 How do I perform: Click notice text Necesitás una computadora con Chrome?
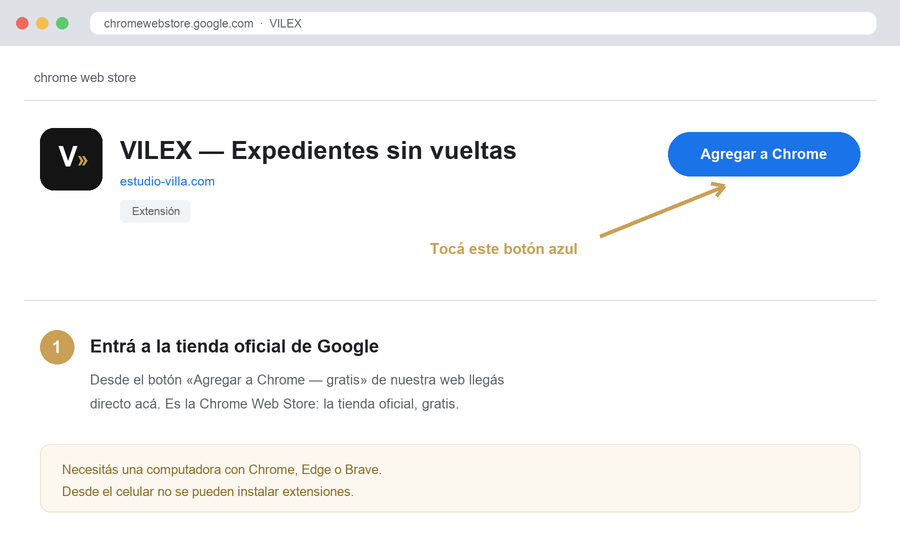pyautogui.click(x=222, y=469)
